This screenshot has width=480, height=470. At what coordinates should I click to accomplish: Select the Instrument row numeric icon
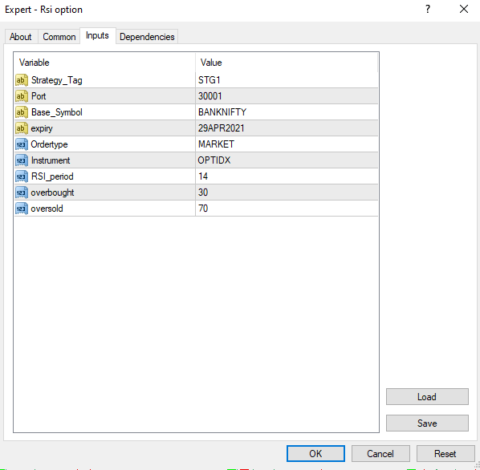point(21,160)
